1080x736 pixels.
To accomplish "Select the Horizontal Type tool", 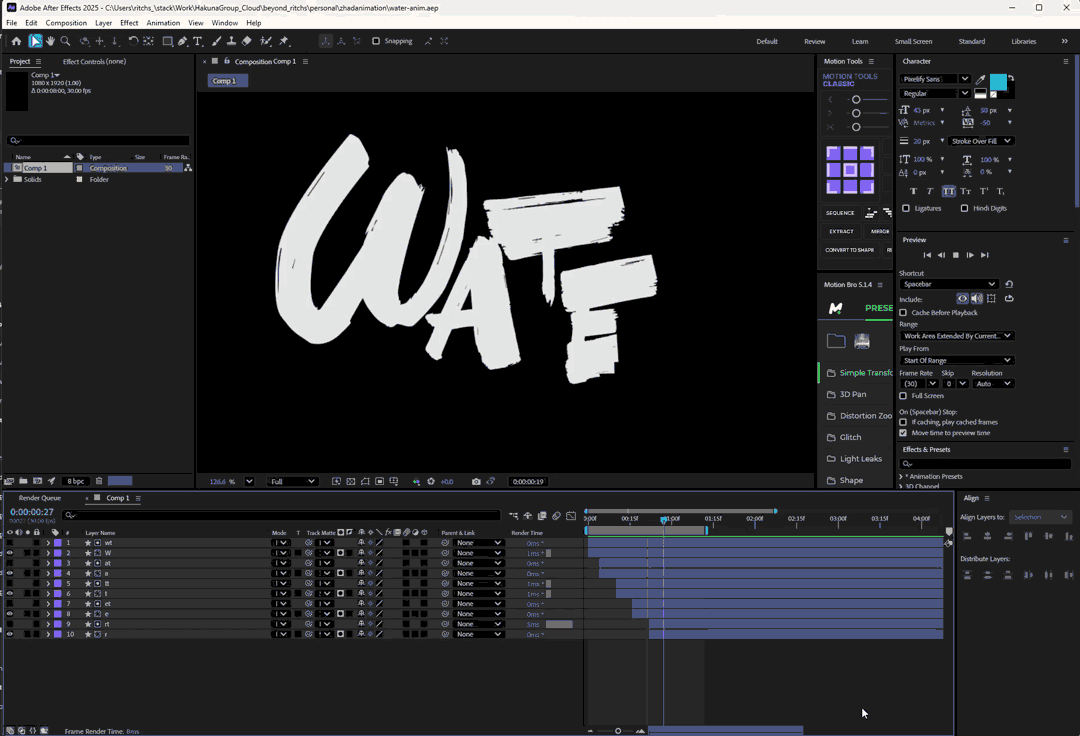I will coord(198,41).
